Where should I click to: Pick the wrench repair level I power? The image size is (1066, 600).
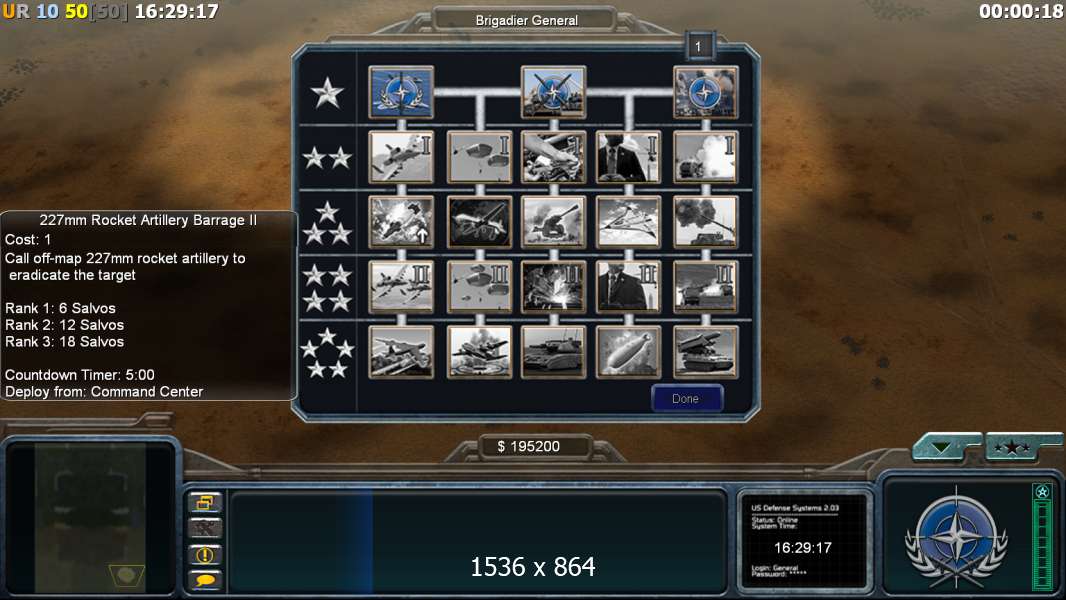[553, 158]
